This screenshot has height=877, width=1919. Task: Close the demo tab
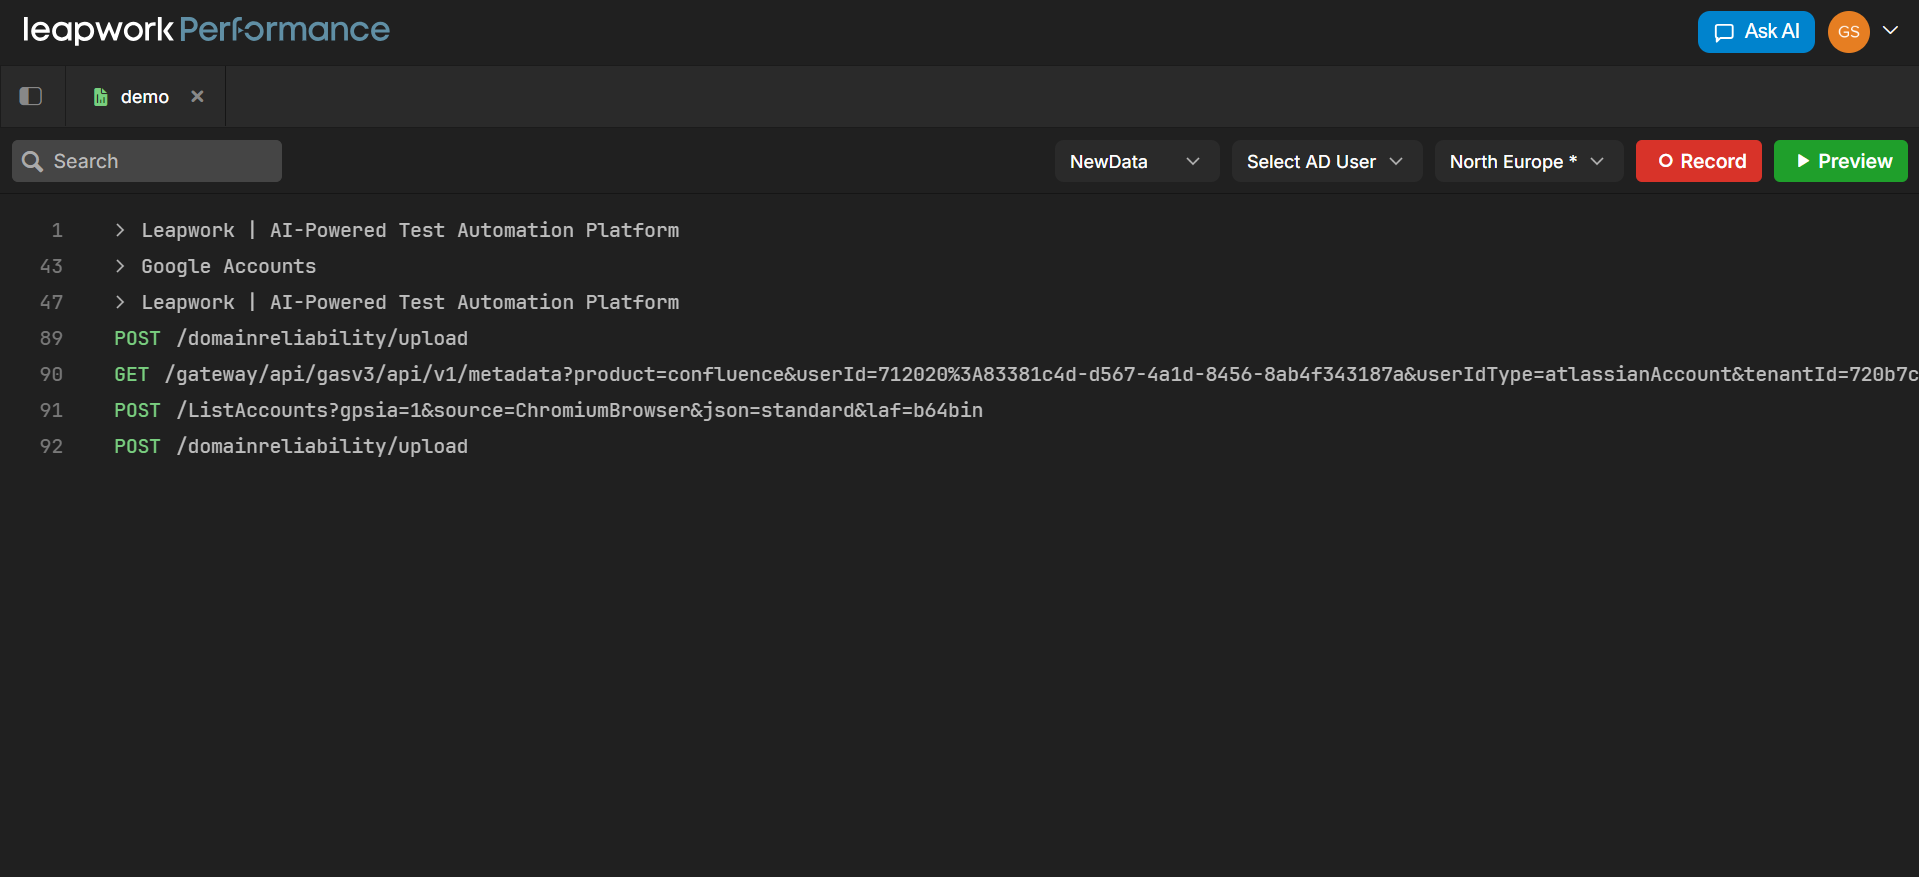(x=197, y=96)
